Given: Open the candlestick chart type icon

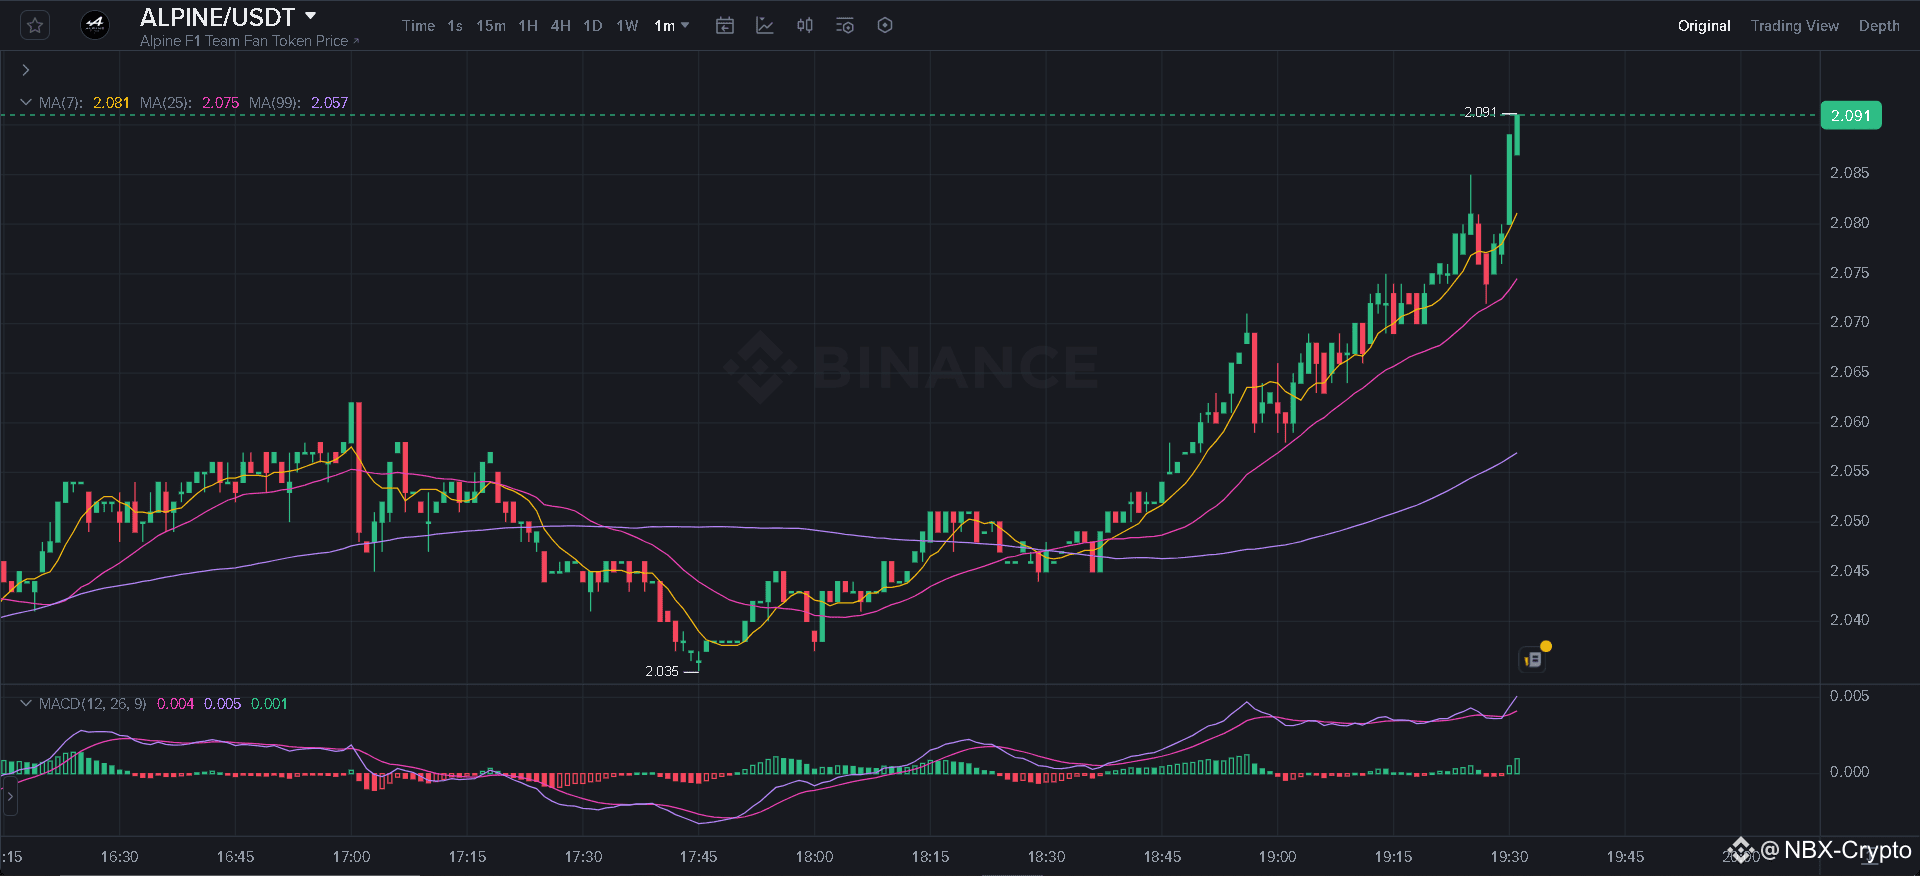Looking at the screenshot, I should pyautogui.click(x=805, y=25).
